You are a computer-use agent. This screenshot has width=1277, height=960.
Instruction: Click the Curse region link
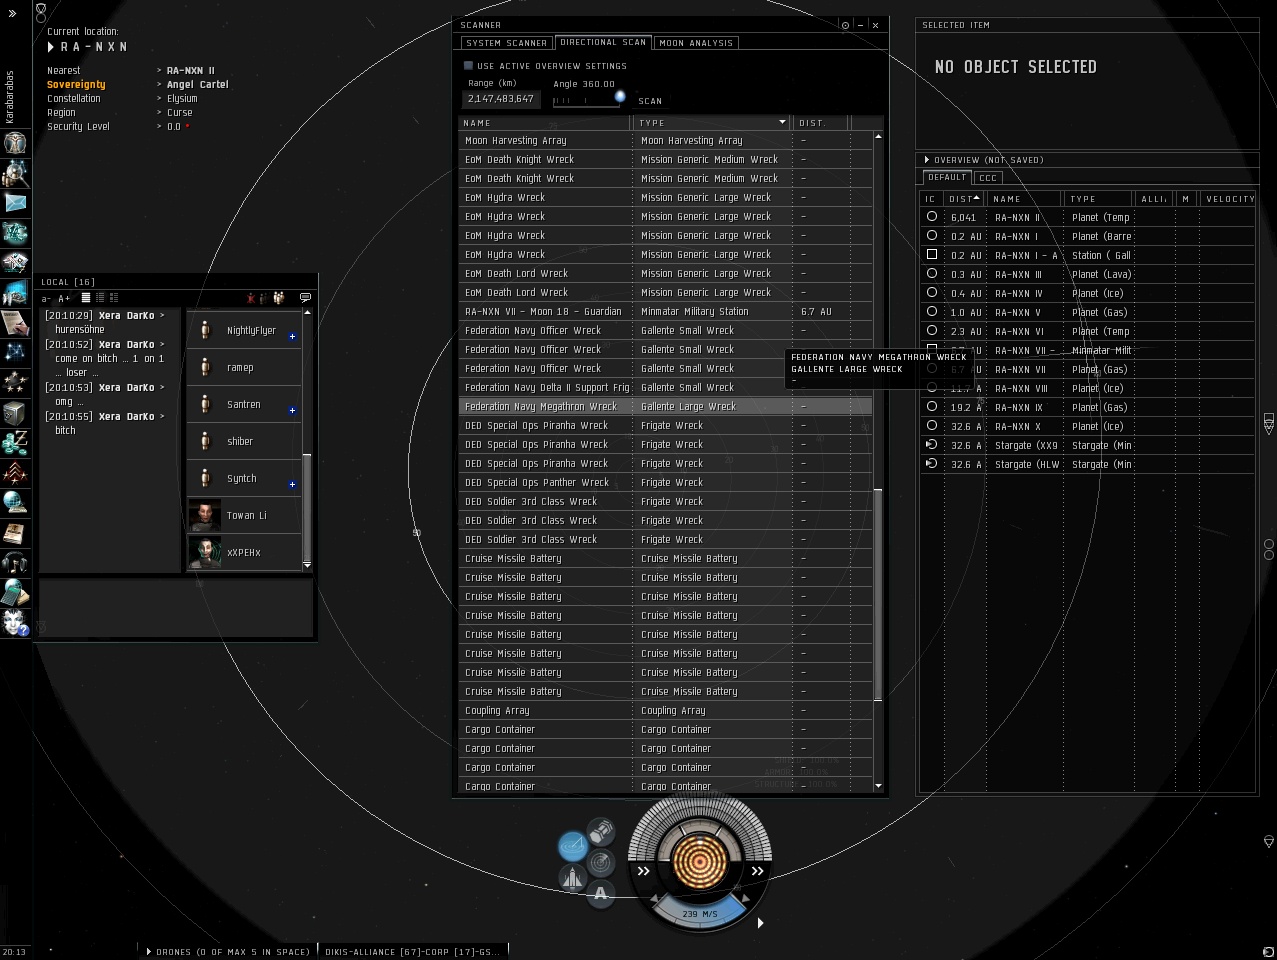[x=180, y=113]
